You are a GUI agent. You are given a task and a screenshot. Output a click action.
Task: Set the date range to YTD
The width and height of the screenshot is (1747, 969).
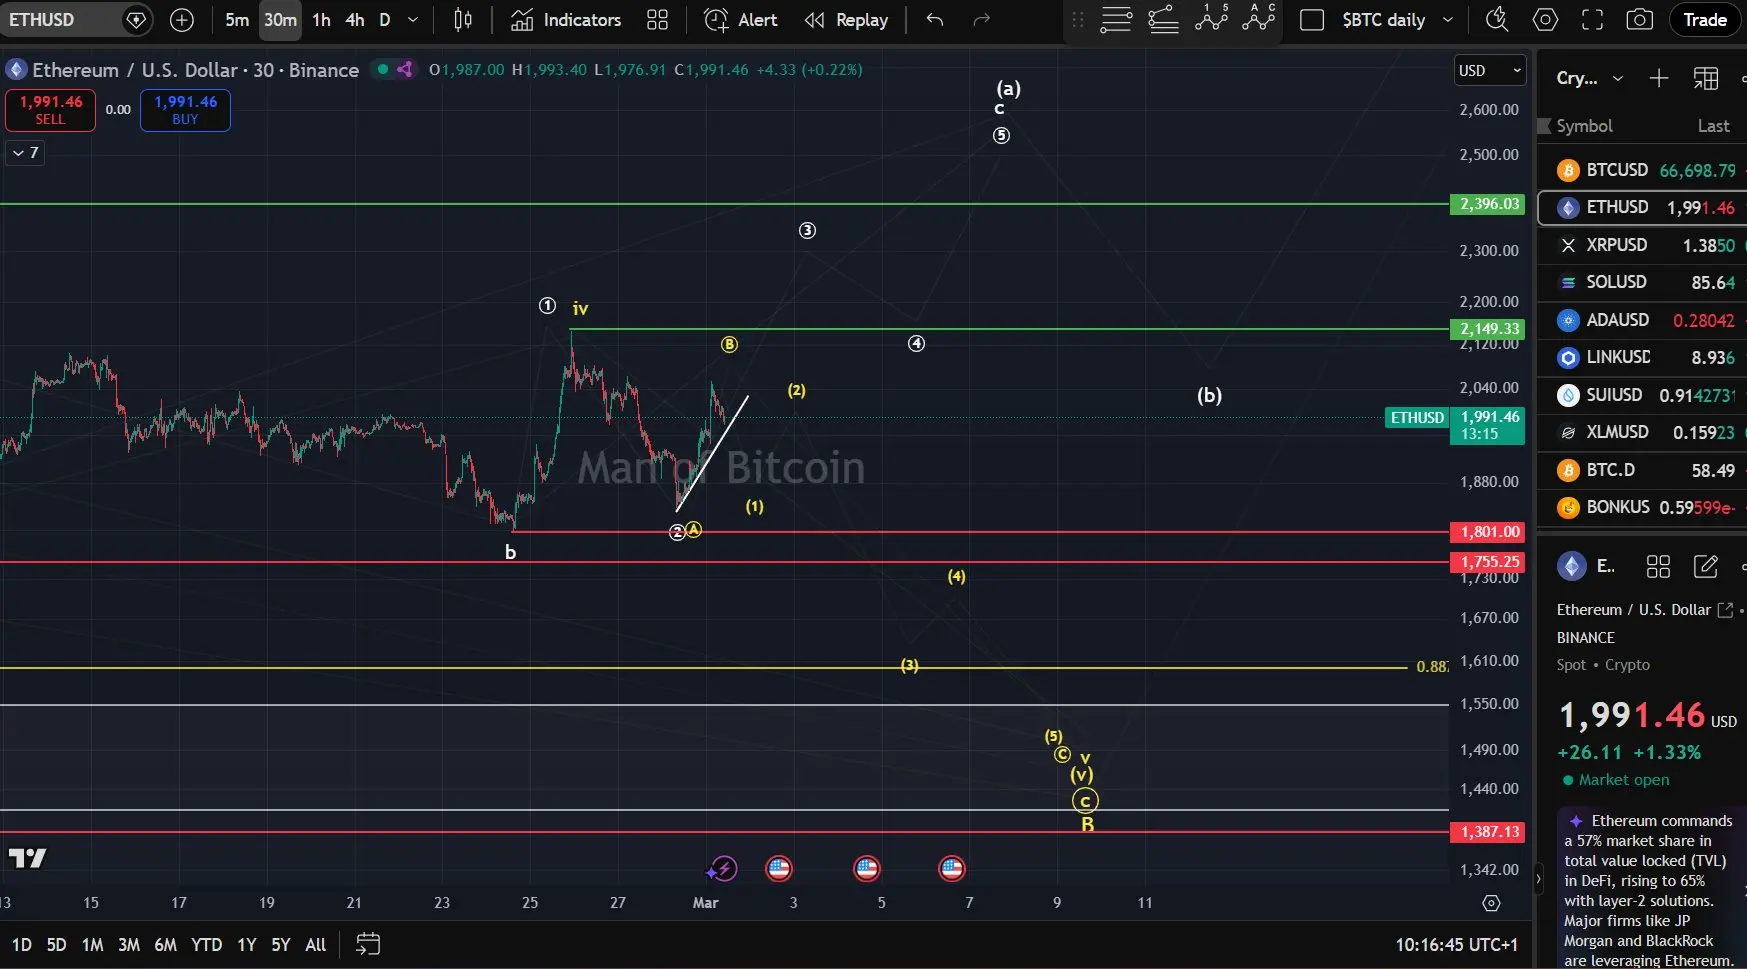click(x=206, y=945)
